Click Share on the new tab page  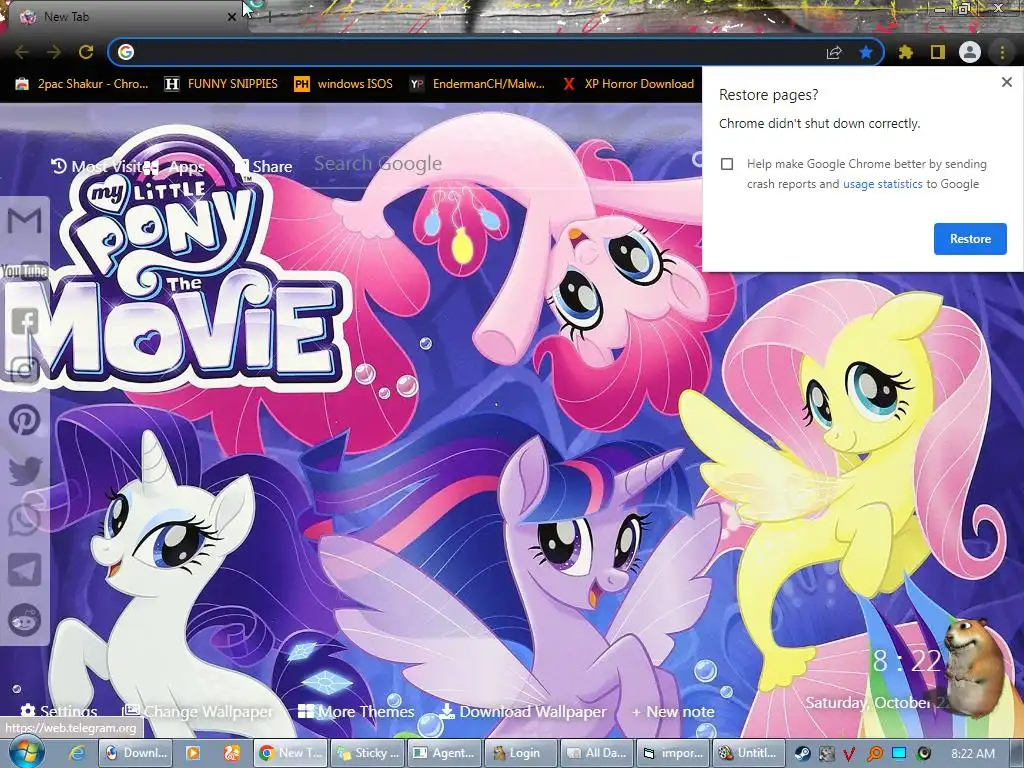tap(264, 167)
